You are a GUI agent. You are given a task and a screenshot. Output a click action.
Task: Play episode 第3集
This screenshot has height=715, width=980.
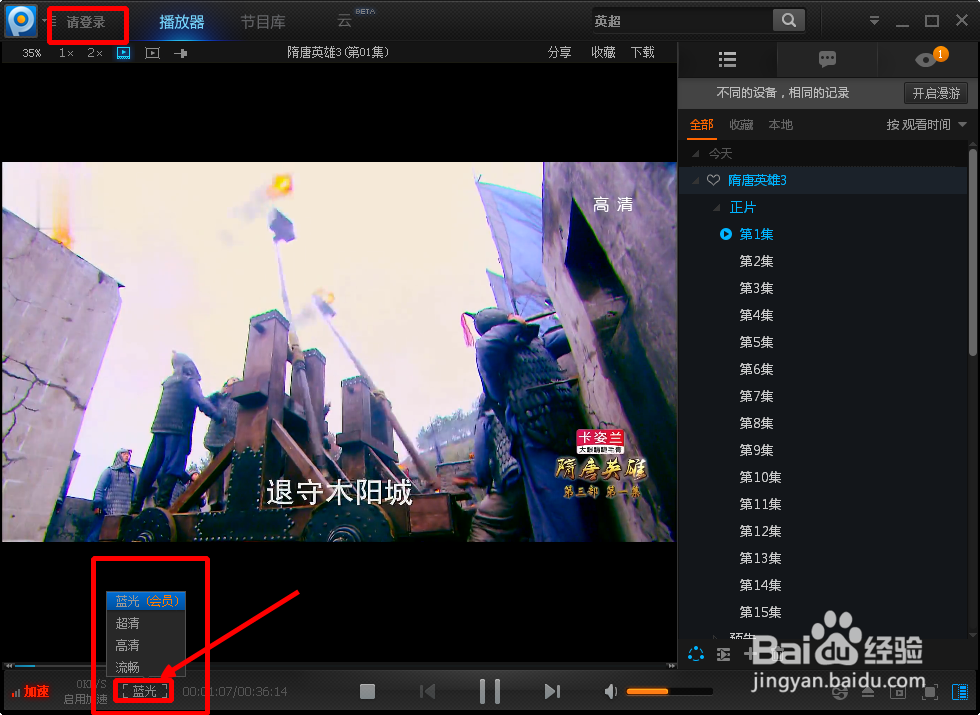pos(756,288)
